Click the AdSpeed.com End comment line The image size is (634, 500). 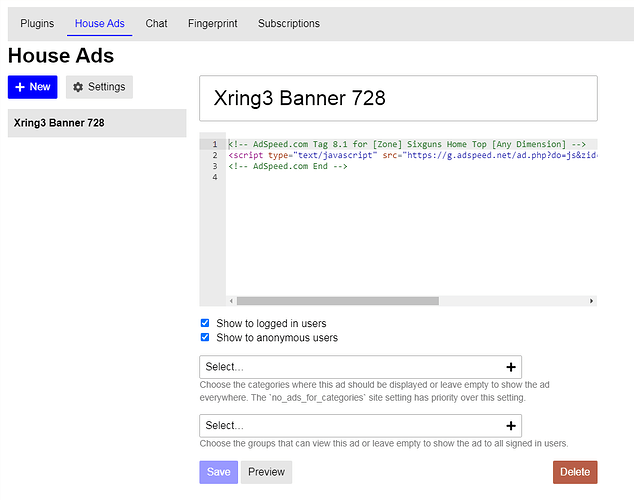tap(288, 166)
